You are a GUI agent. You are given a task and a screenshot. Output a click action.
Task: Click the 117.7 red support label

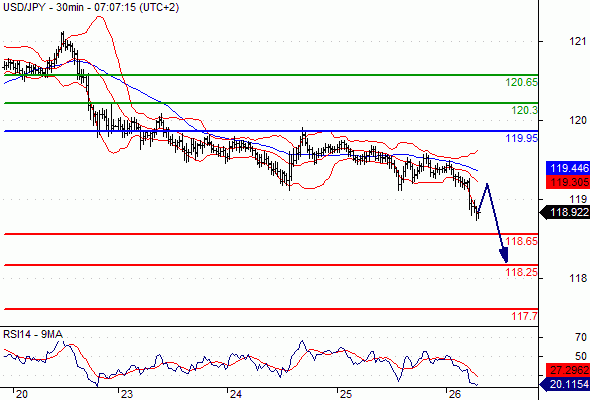point(525,316)
